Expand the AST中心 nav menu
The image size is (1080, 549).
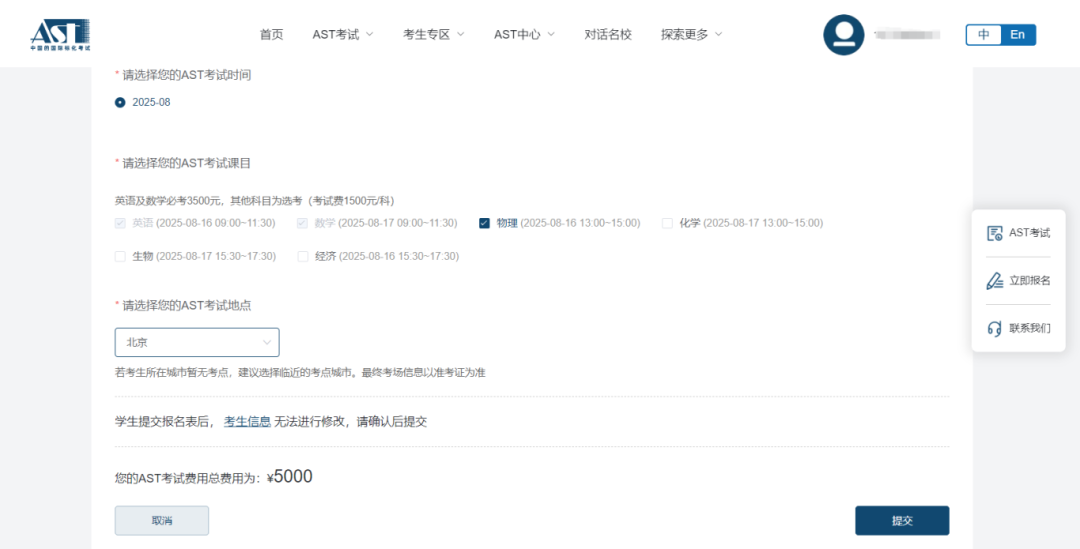click(524, 34)
